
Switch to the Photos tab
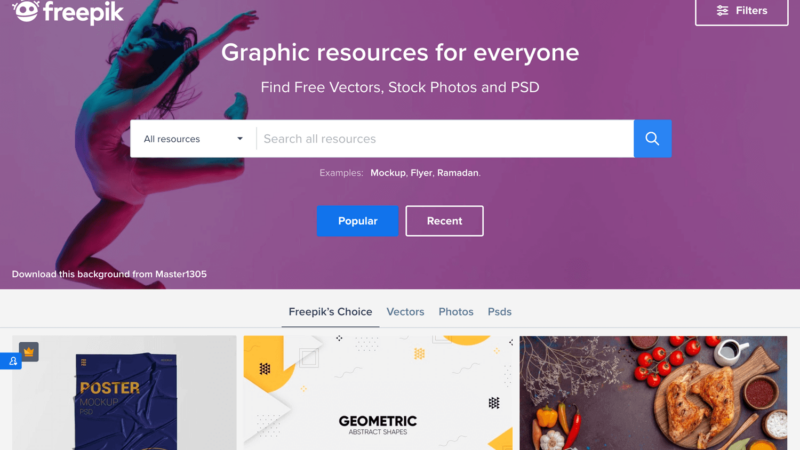[x=456, y=312]
